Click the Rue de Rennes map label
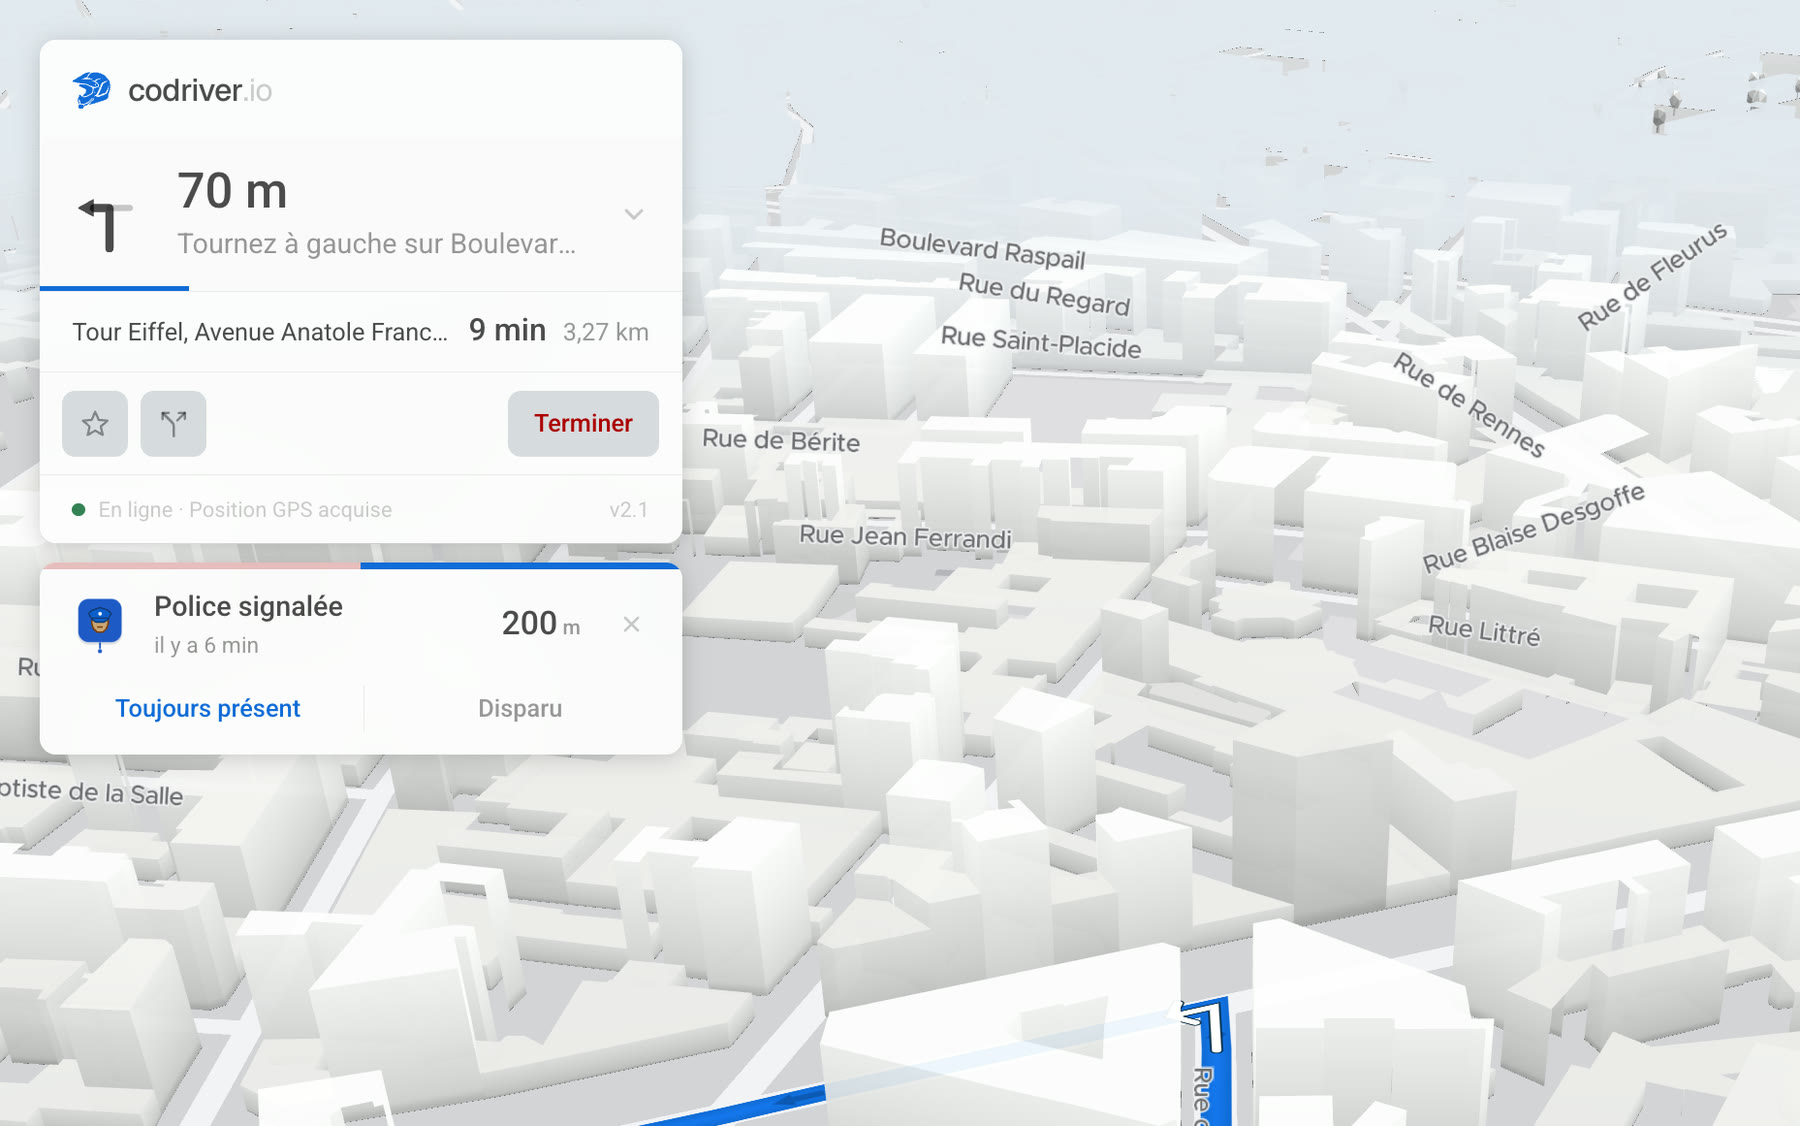The width and height of the screenshot is (1800, 1126). click(1469, 404)
